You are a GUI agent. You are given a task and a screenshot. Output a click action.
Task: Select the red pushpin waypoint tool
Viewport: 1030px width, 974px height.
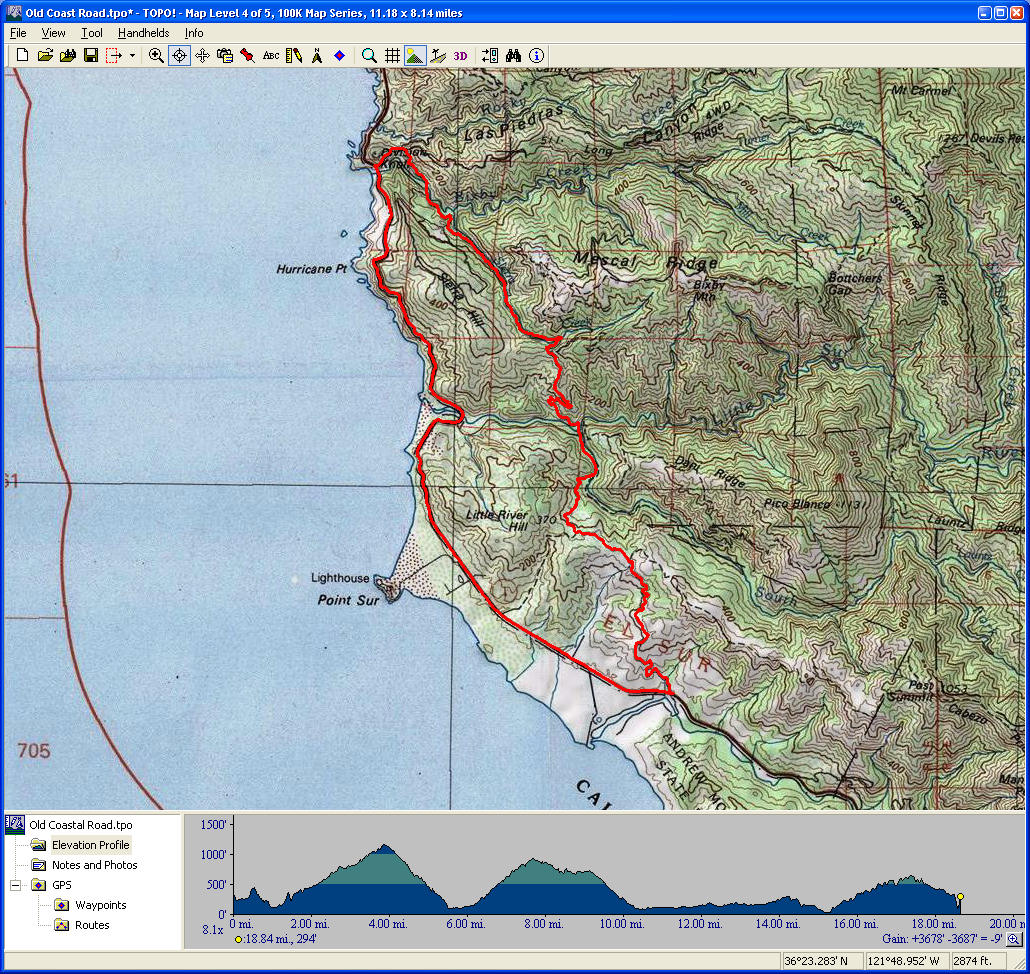click(247, 56)
